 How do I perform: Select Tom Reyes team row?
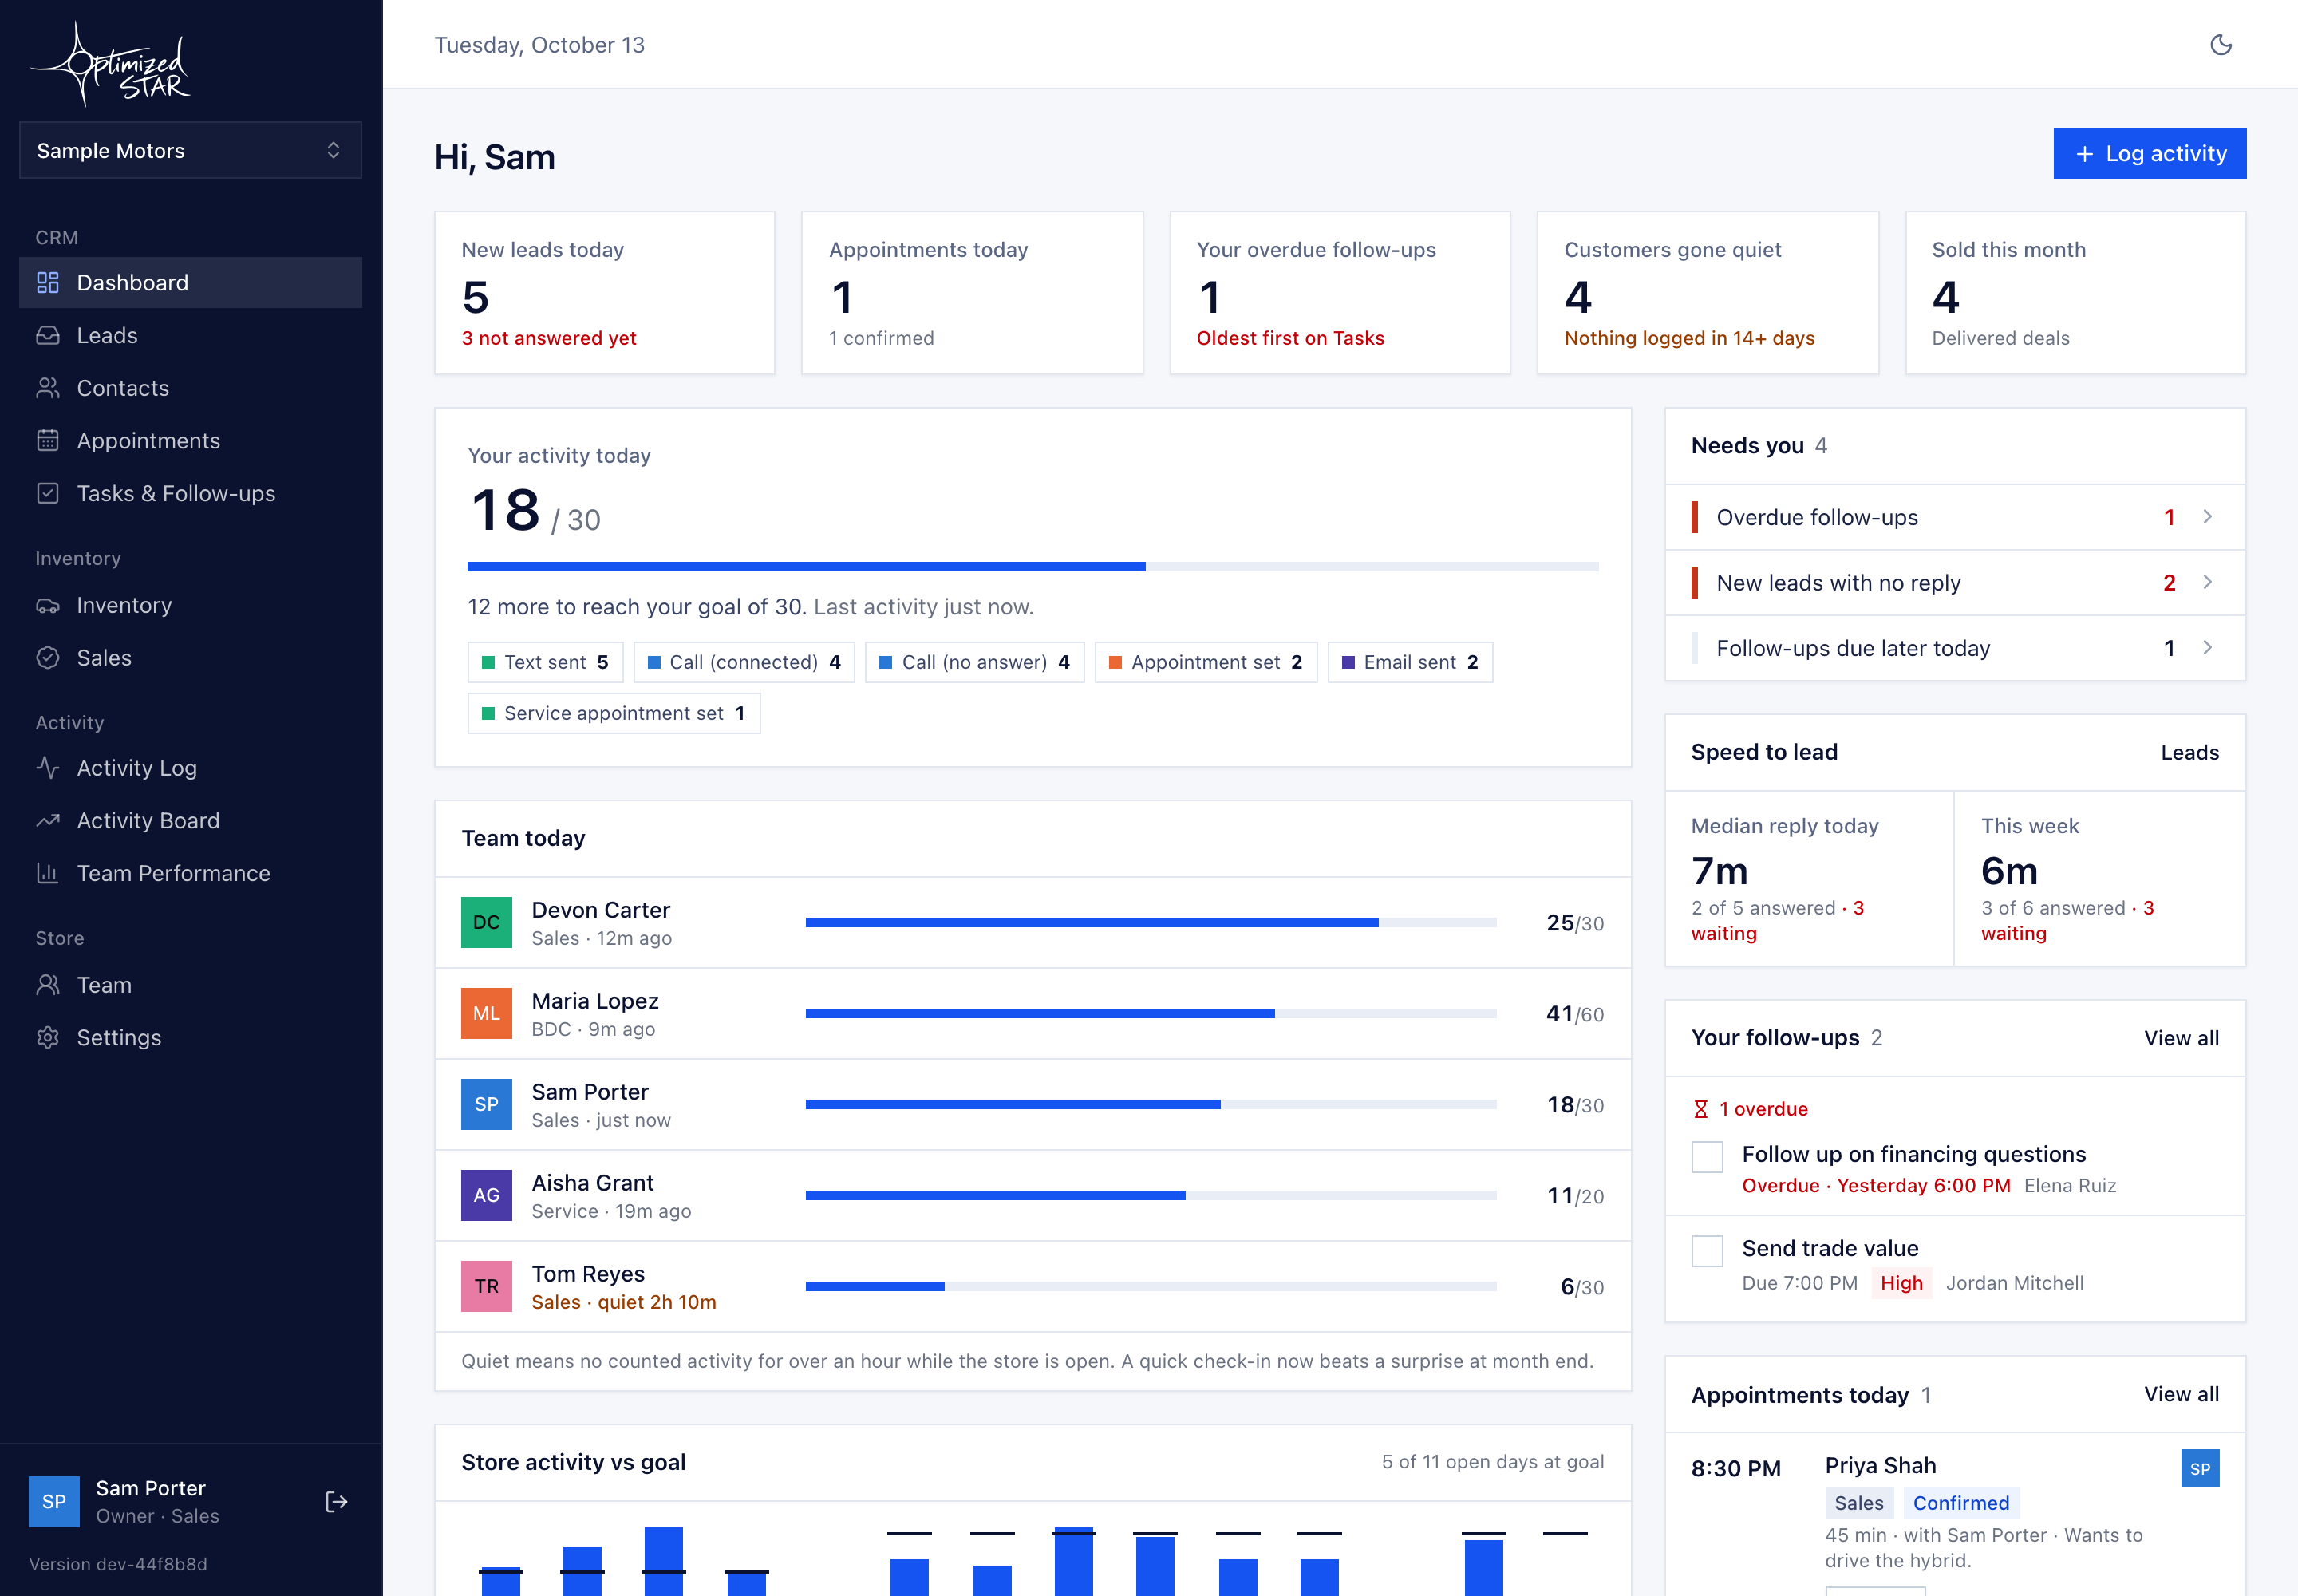point(1033,1287)
